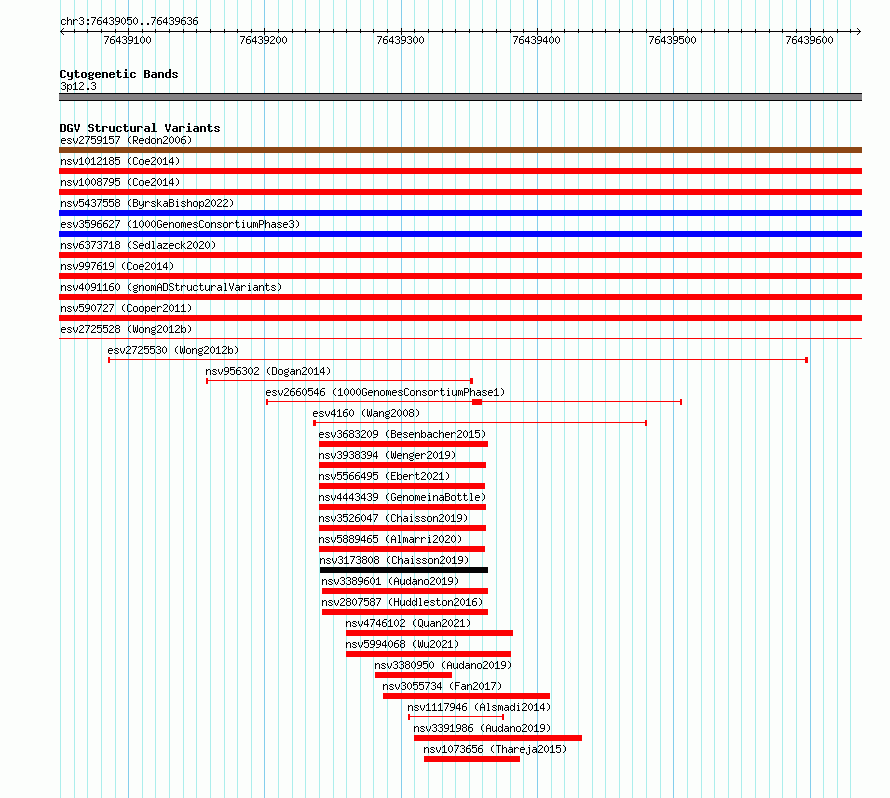Click the chr3:76439050..76439636 coordinate label

pos(129,21)
